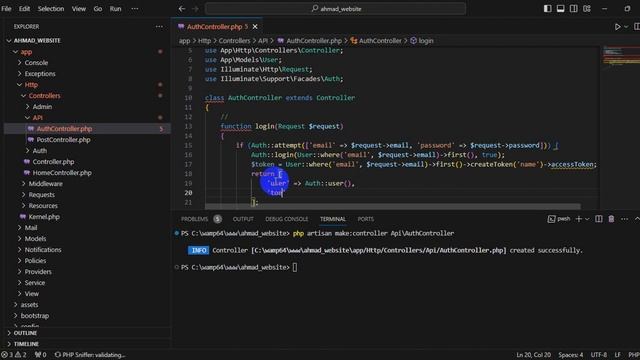Open the customize layout icon
The width and height of the screenshot is (640, 360).
(x=587, y=9)
